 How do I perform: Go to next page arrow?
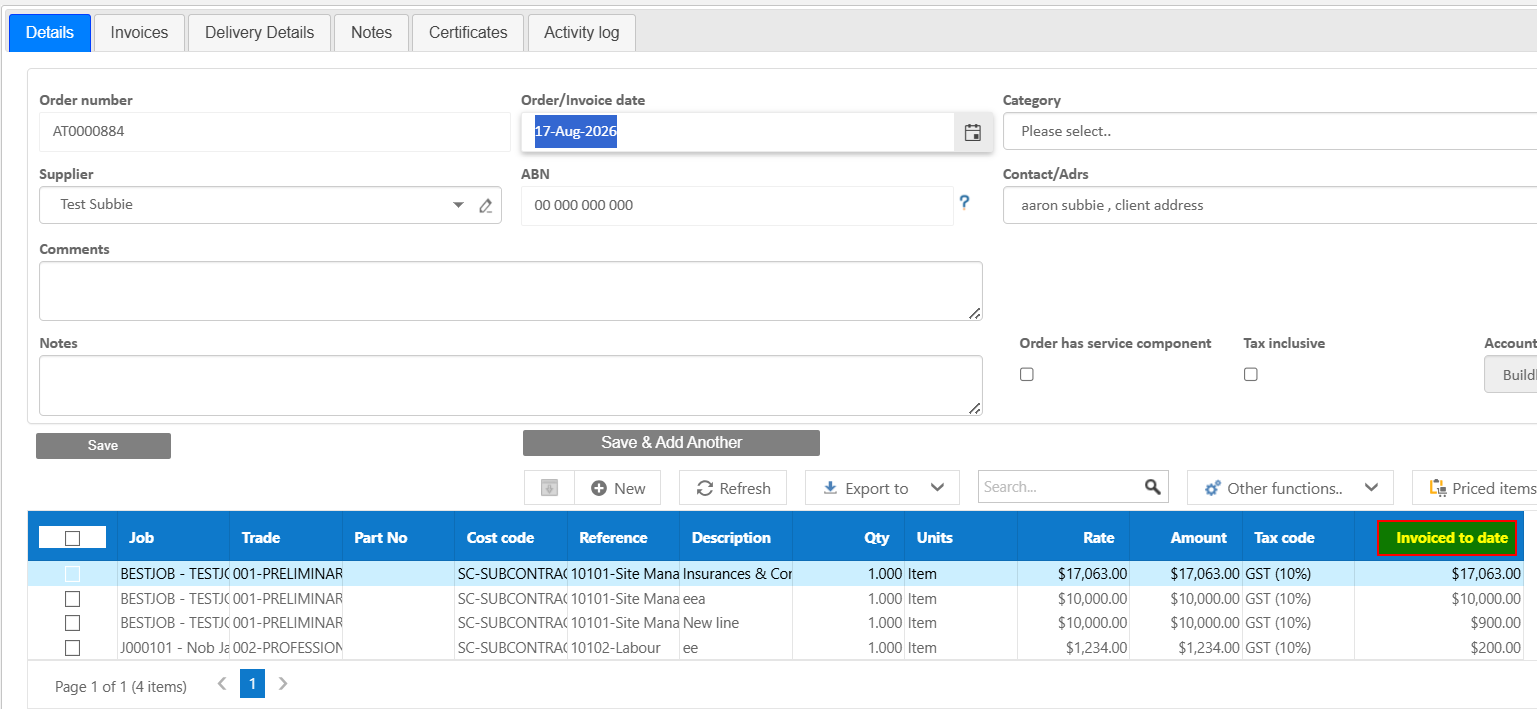(x=283, y=684)
